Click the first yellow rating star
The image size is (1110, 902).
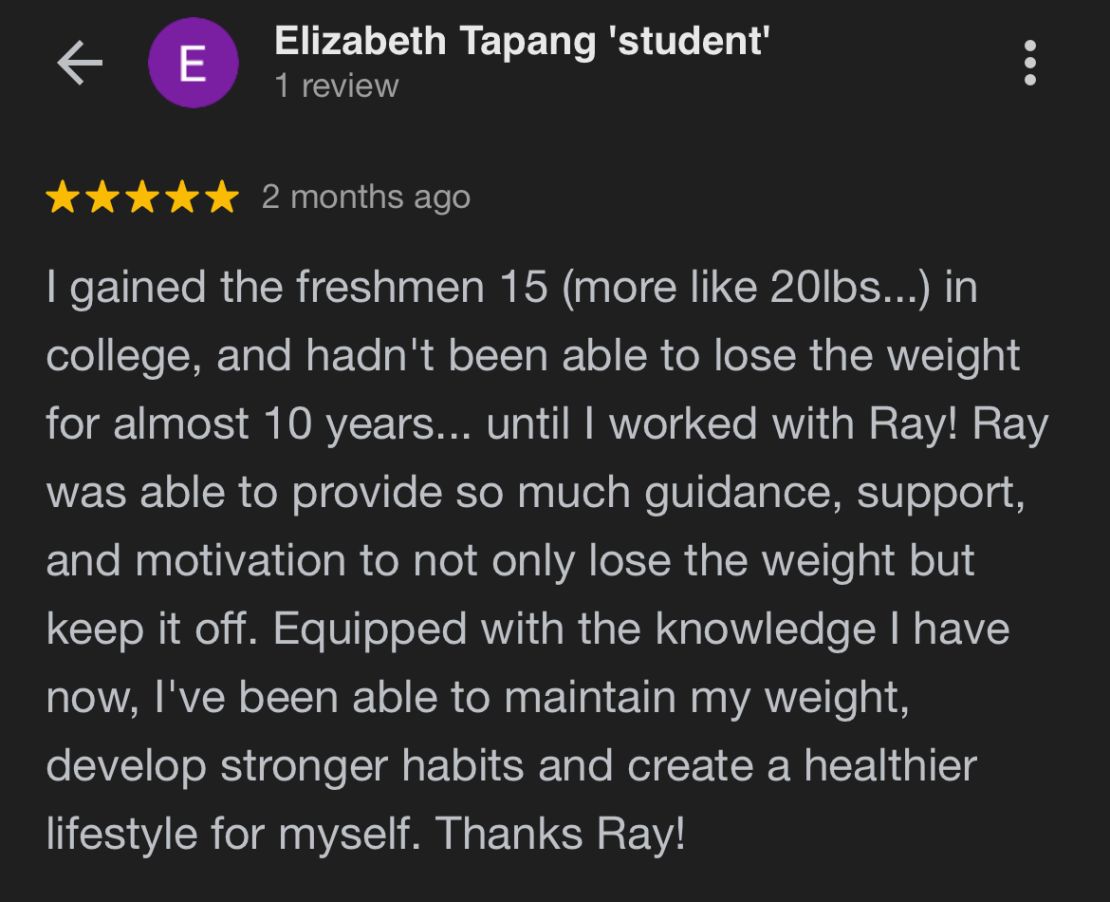[x=63, y=197]
